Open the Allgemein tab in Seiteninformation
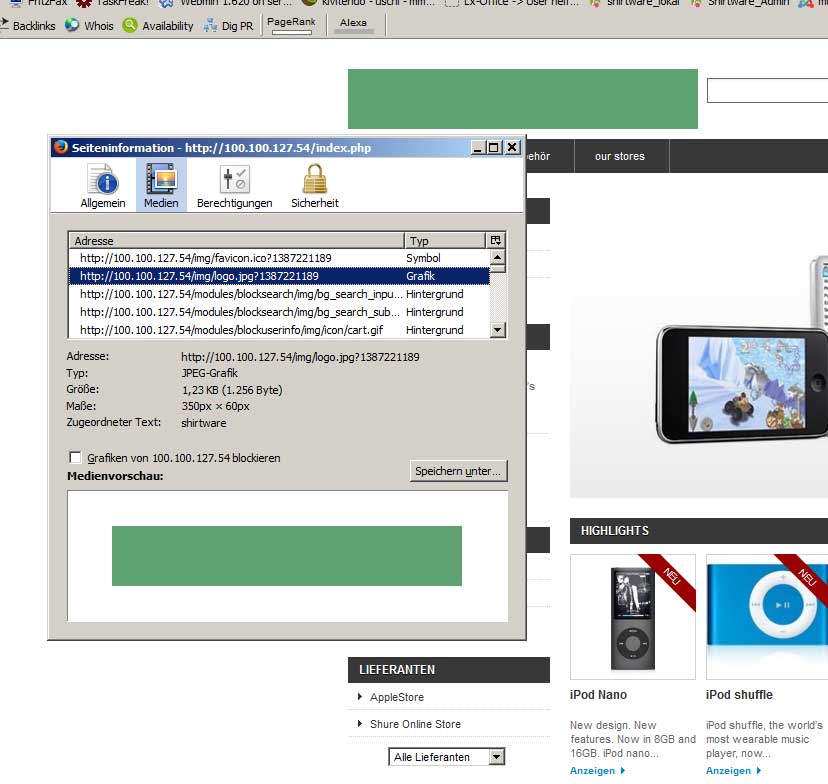828x784 pixels. pos(103,186)
